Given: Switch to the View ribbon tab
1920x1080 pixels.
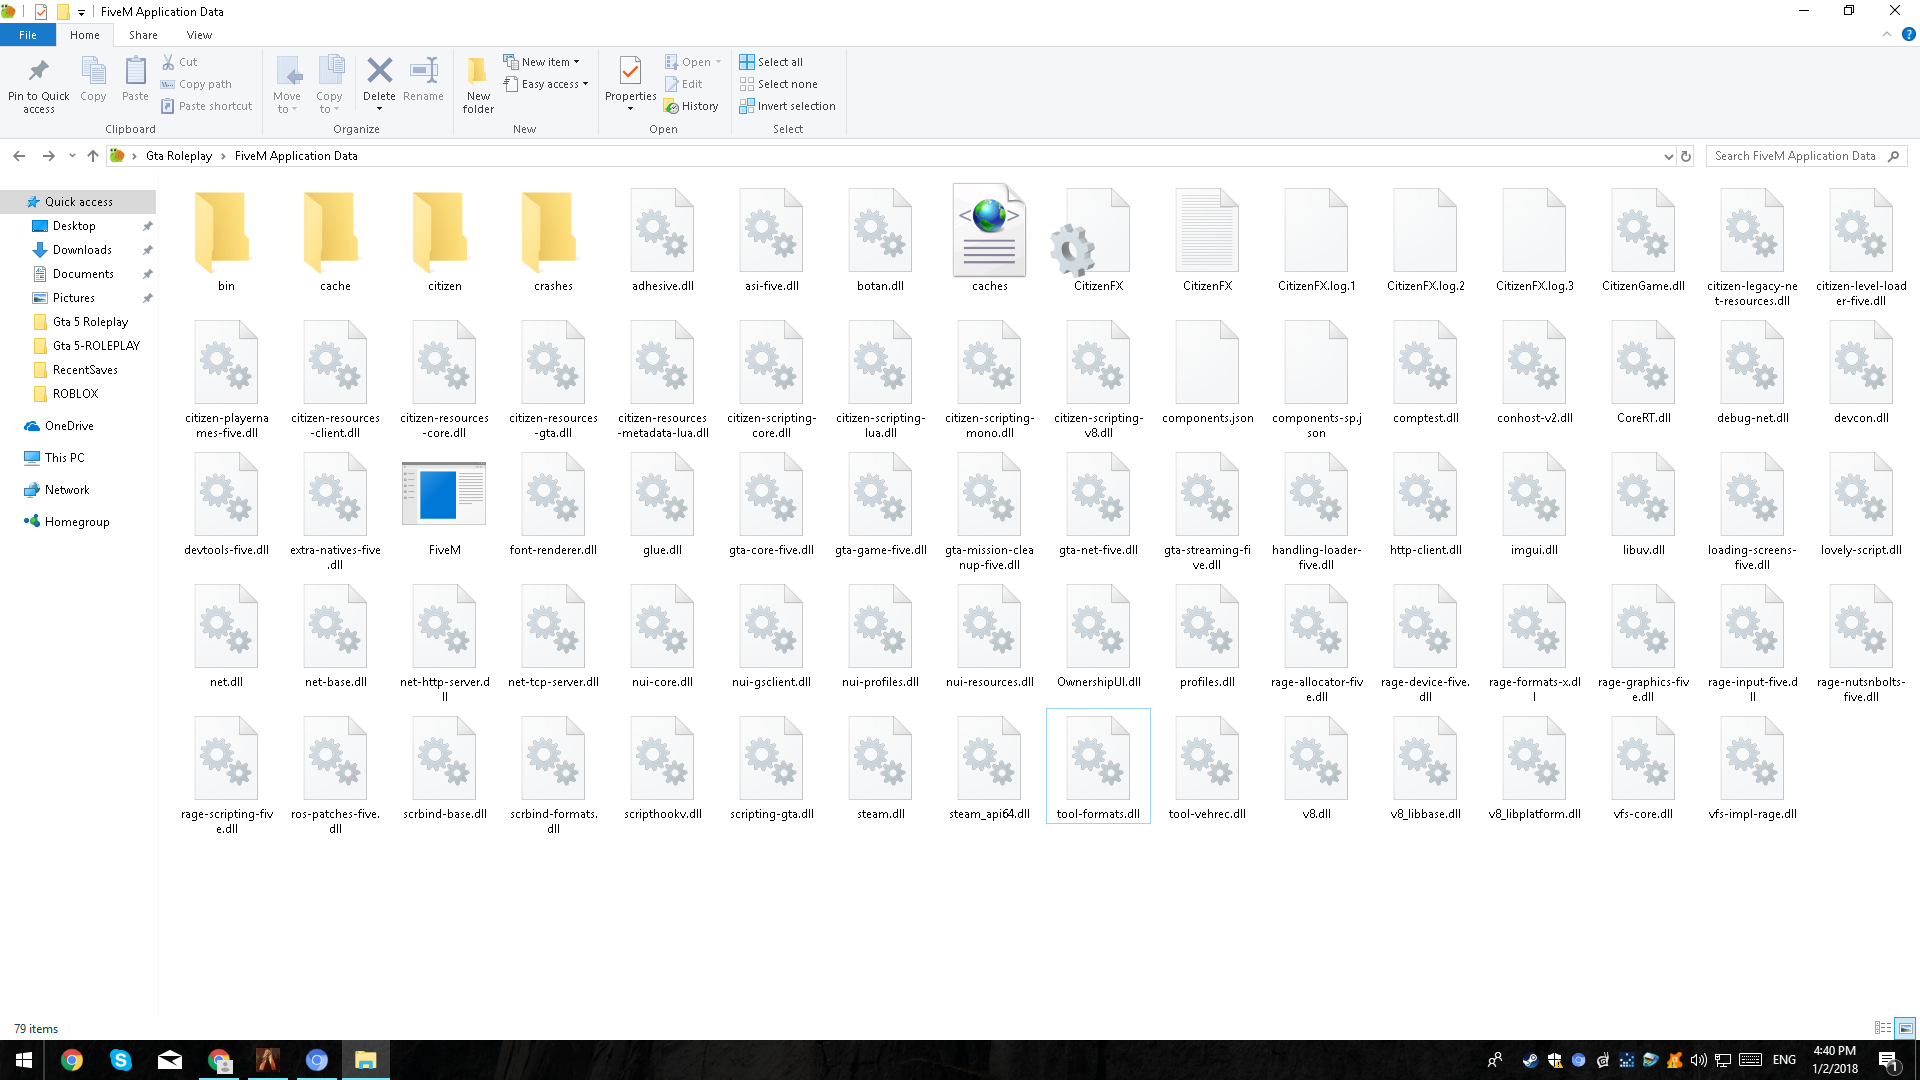Looking at the screenshot, I should point(199,35).
